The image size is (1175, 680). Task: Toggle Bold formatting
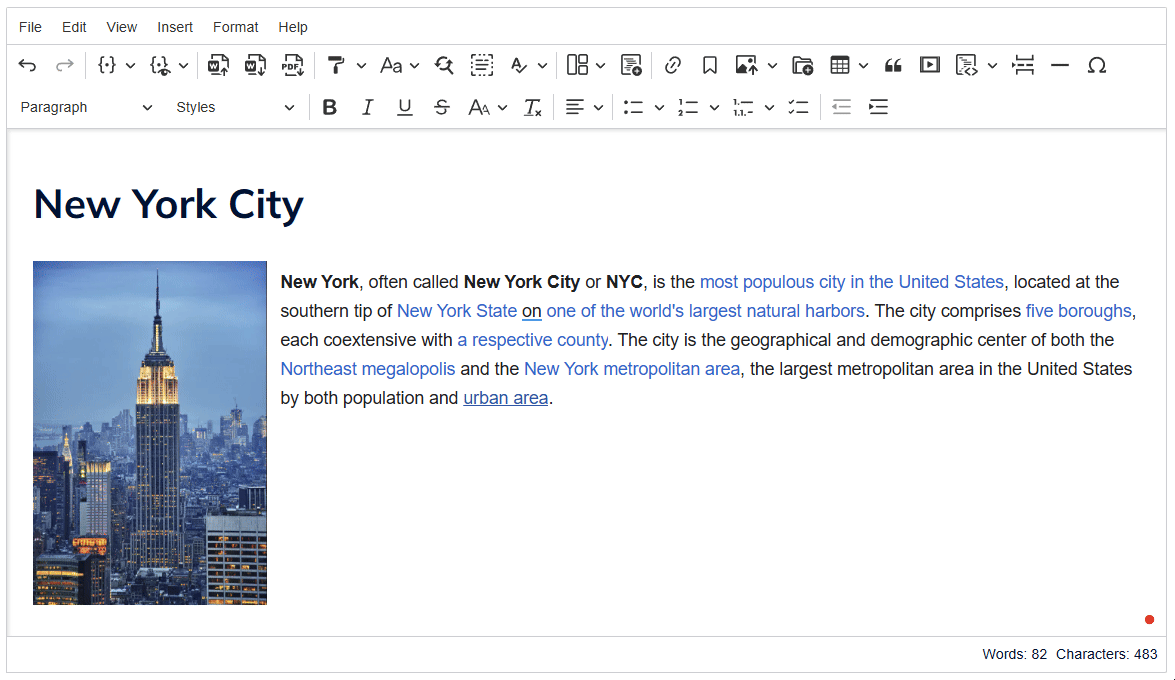[x=330, y=108]
